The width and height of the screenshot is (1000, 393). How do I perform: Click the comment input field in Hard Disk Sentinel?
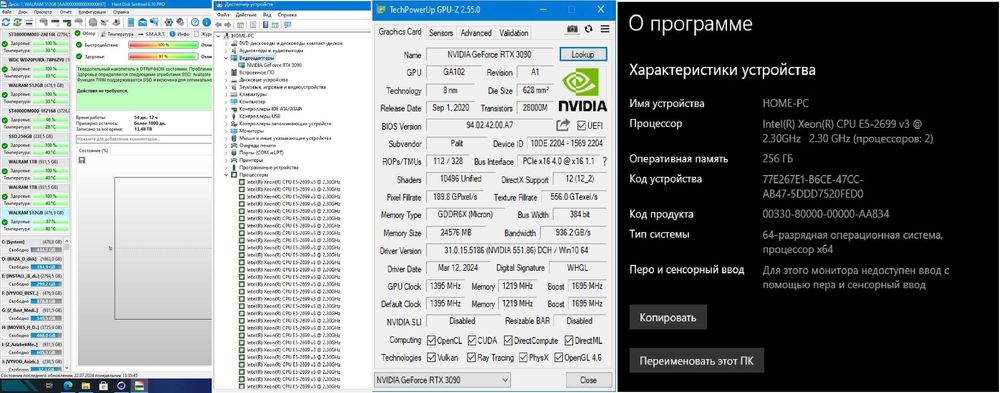(143, 138)
